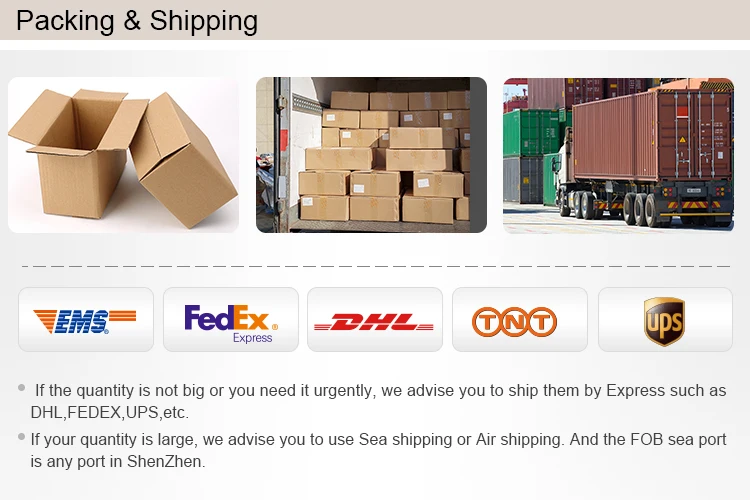Click the tilted closed cardboard box

[184, 160]
